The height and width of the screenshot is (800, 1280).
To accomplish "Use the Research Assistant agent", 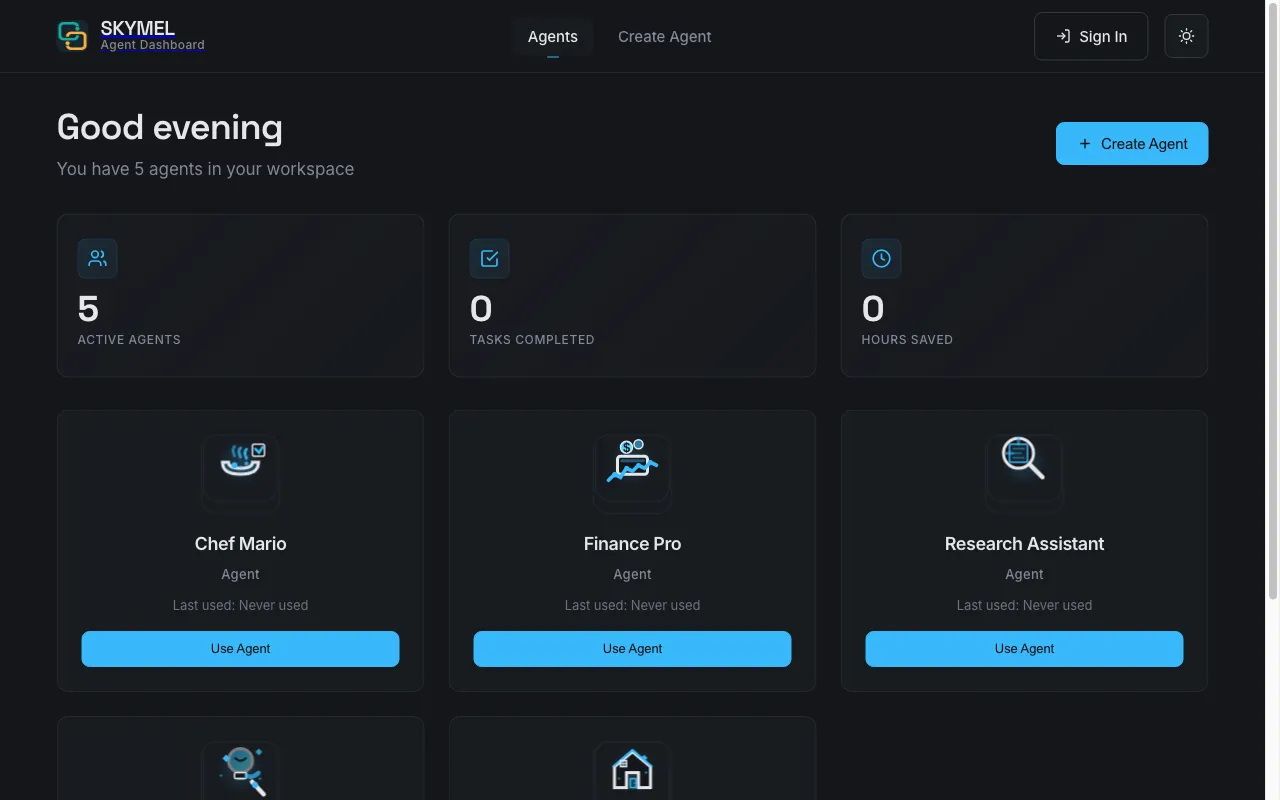I will [x=1024, y=648].
